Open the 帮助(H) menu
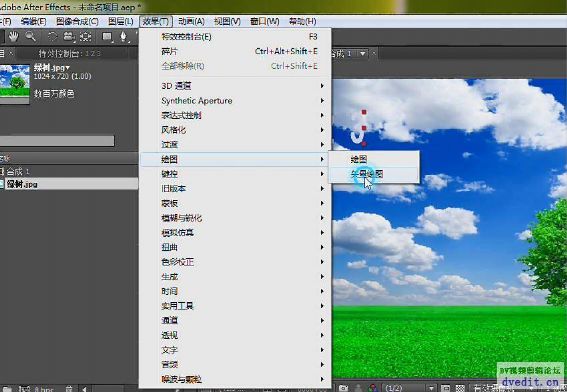Image resolution: width=567 pixels, height=392 pixels. (x=302, y=21)
